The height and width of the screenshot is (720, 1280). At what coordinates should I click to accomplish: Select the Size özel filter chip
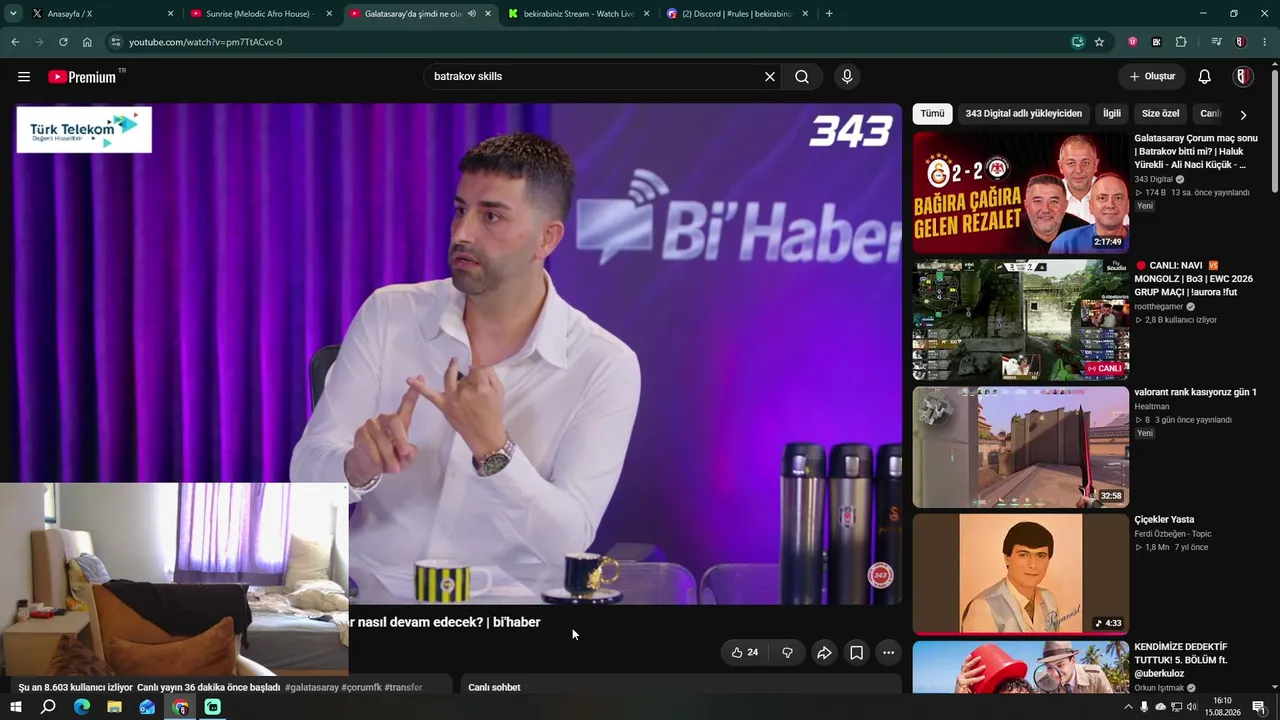pos(1161,114)
